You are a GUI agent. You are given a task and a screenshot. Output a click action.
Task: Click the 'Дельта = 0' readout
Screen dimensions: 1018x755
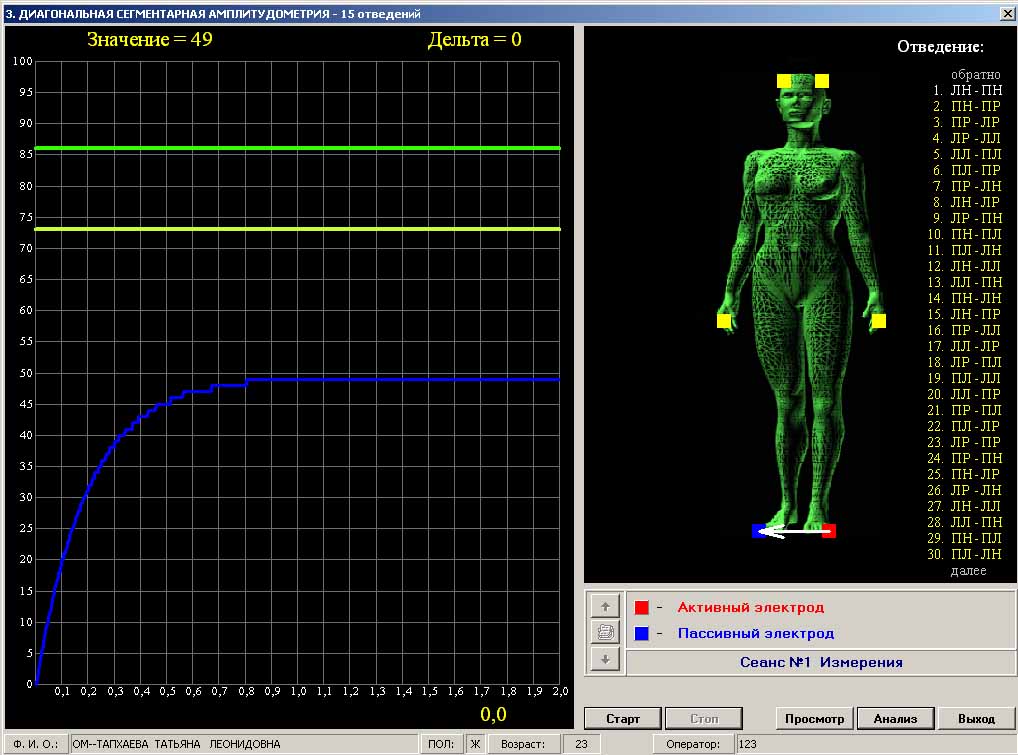pos(475,40)
